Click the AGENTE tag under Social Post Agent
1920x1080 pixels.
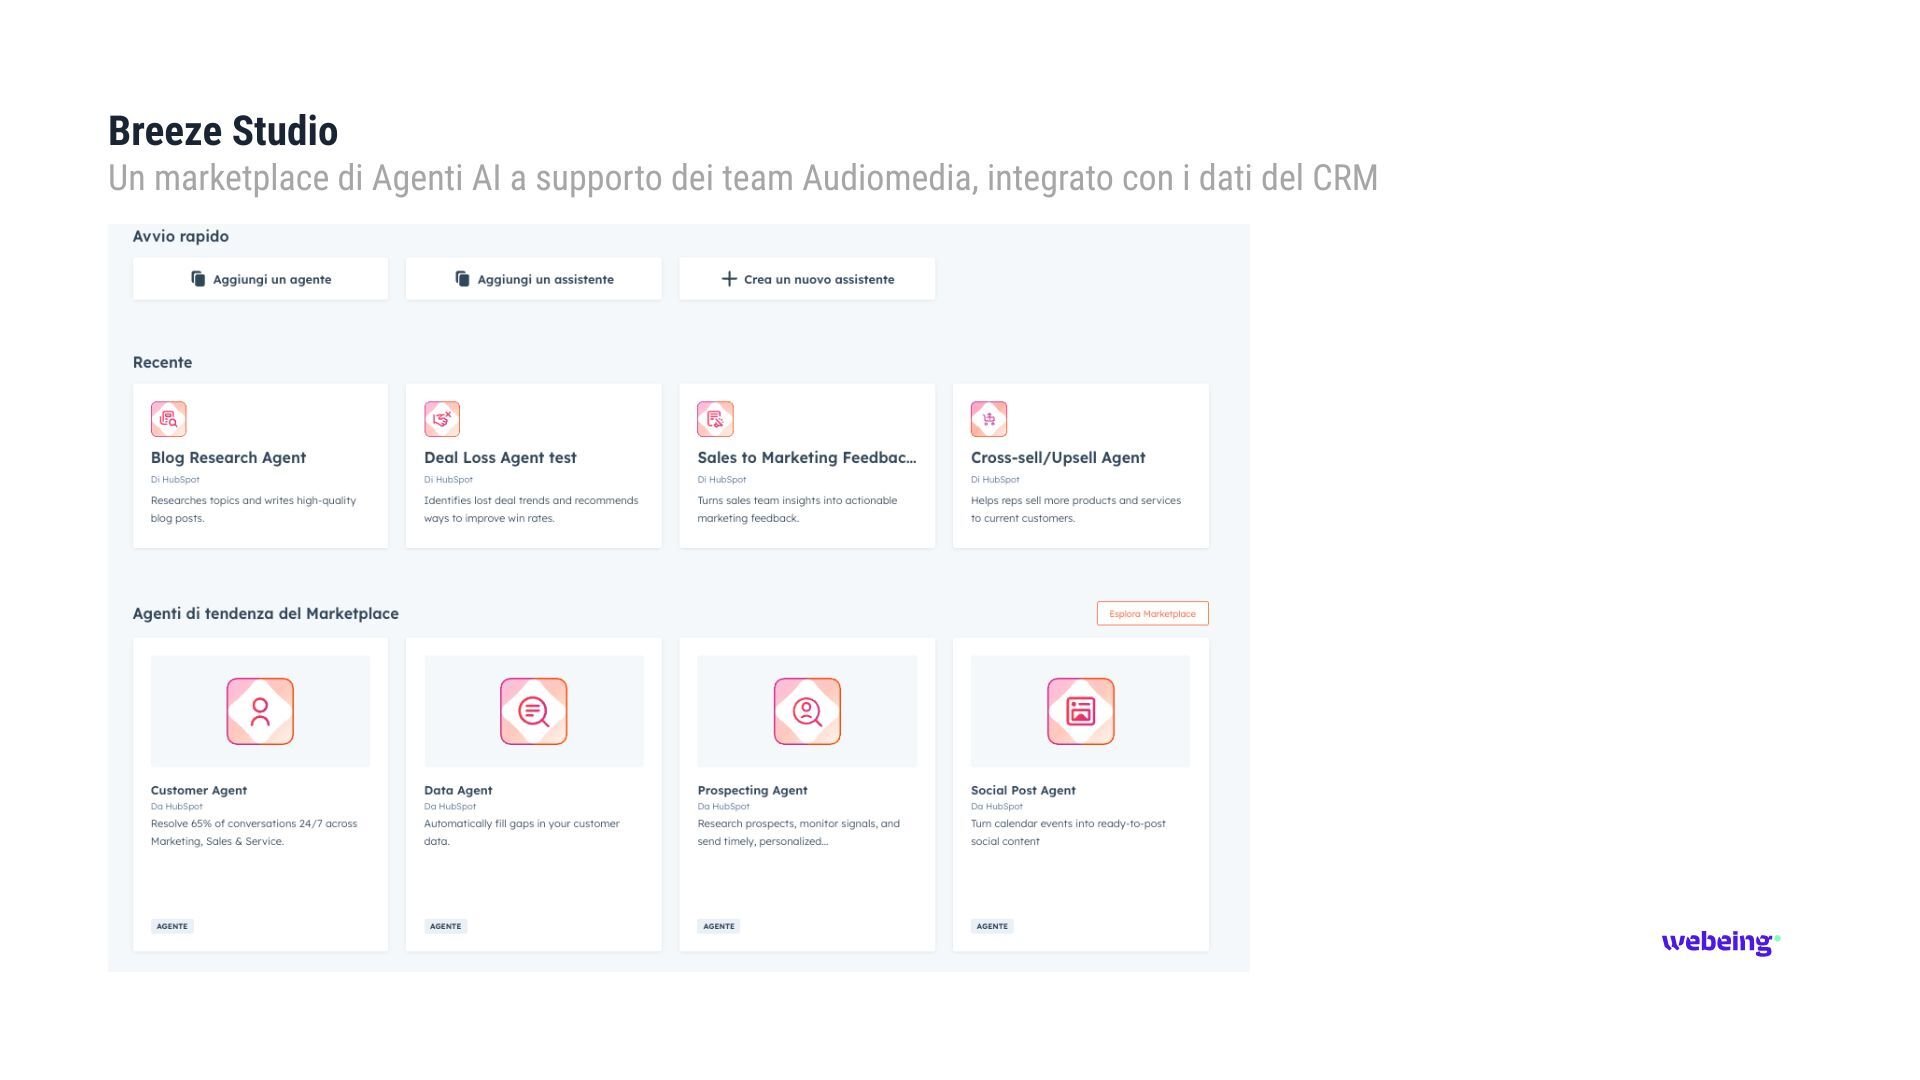992,926
